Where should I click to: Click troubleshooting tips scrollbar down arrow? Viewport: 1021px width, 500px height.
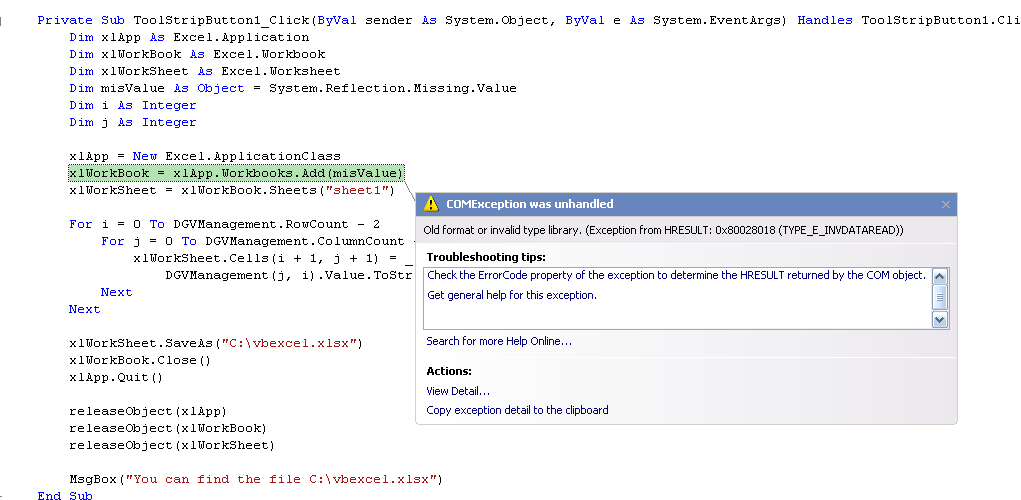click(940, 319)
